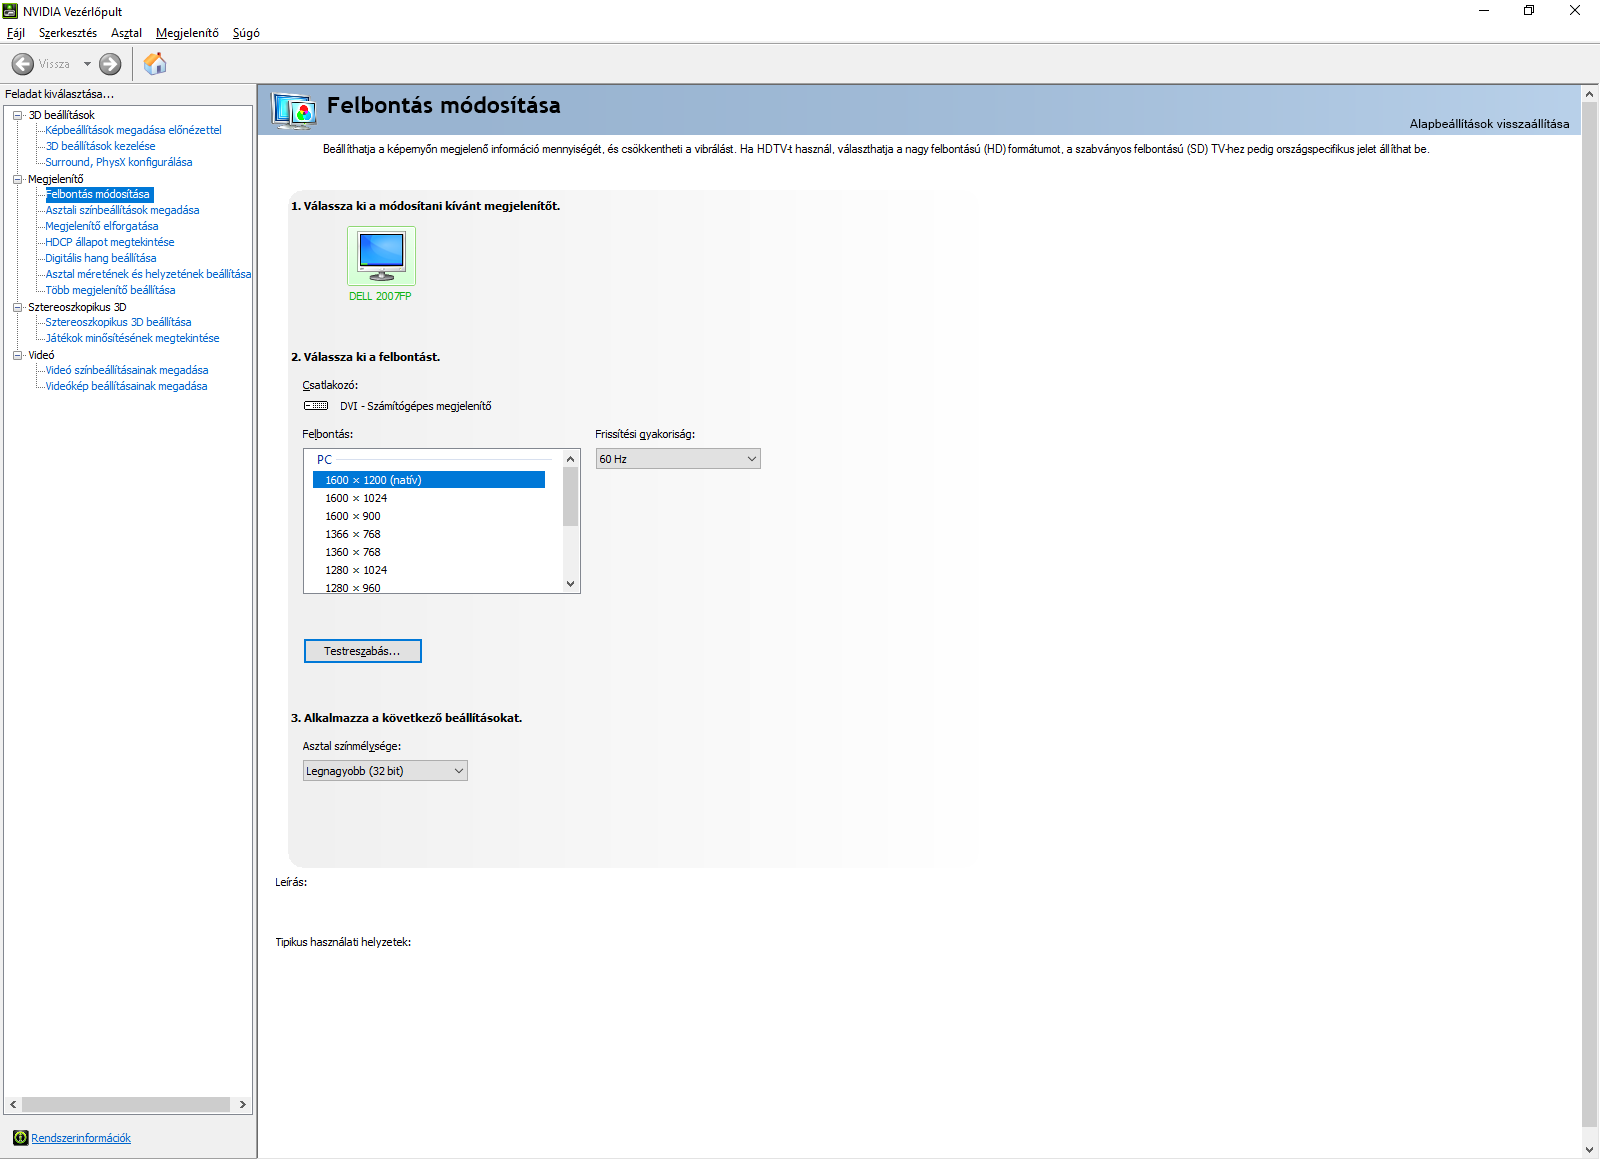Image resolution: width=1600 pixels, height=1160 pixels.
Task: Click Alapbeállítások visszaállítása link
Action: 1489,124
